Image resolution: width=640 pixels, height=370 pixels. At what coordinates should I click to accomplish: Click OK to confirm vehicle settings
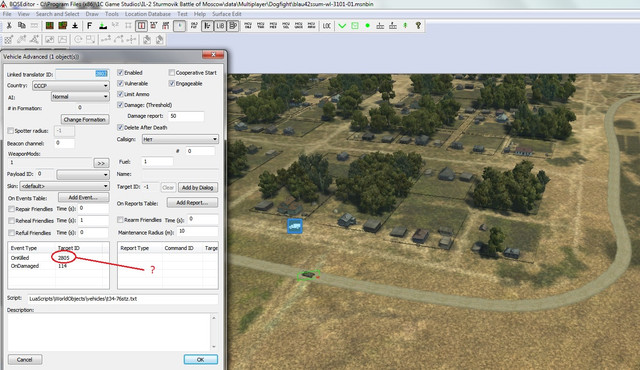pos(200,359)
